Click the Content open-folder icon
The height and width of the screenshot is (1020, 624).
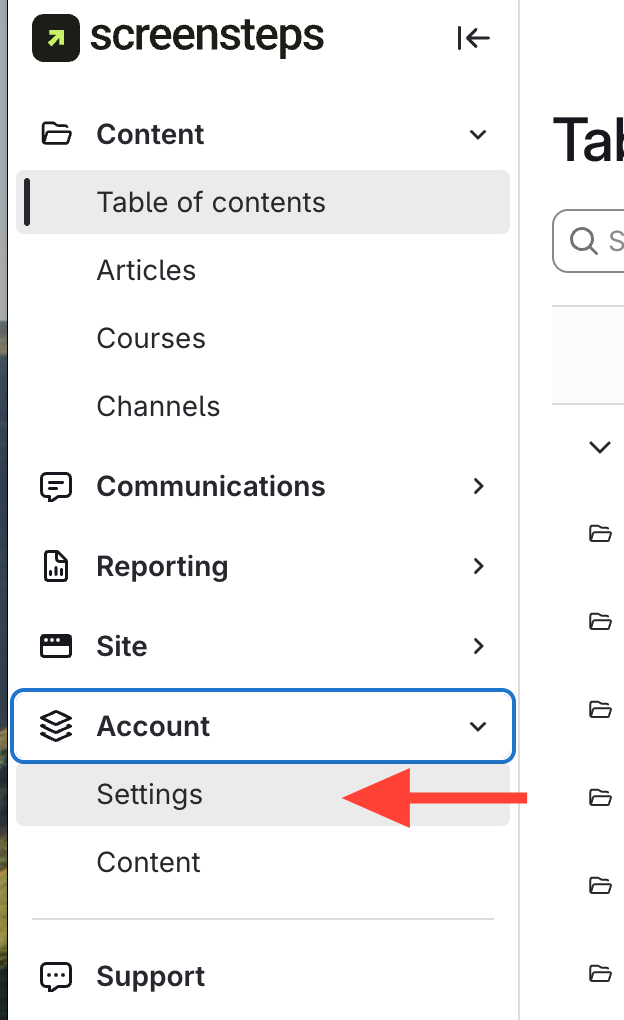coord(56,134)
